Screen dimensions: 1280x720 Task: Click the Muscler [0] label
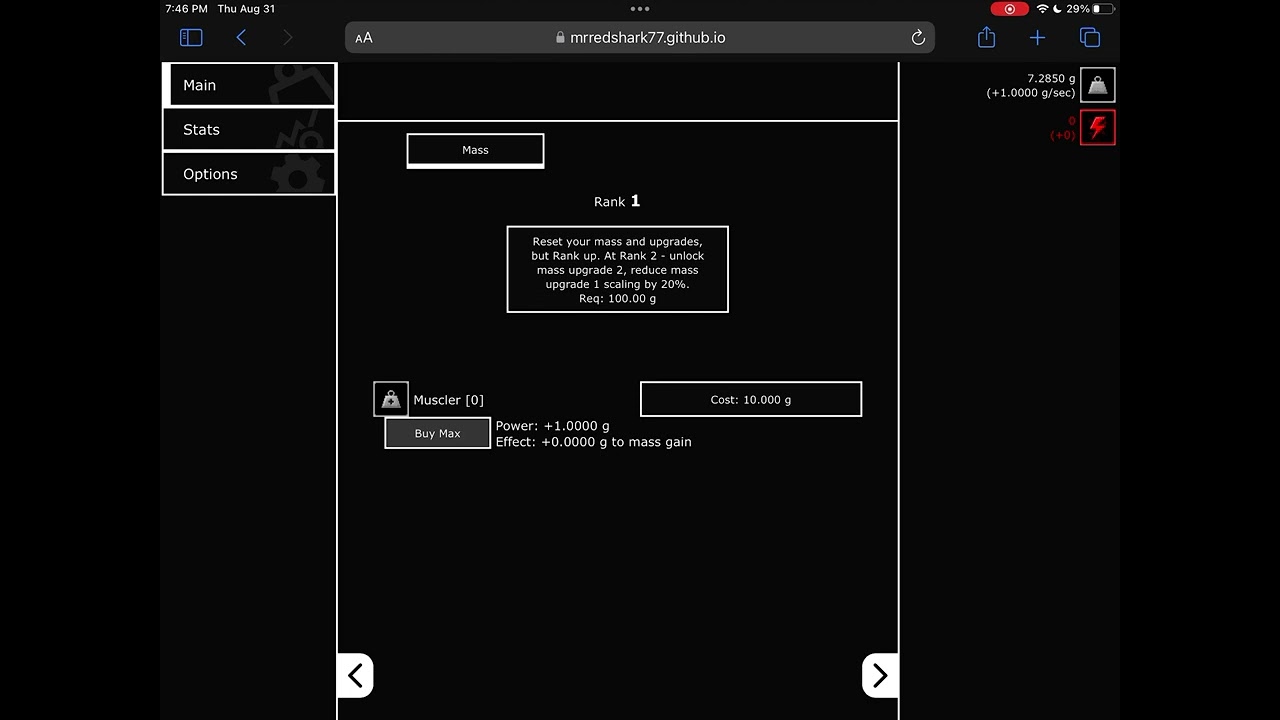448,400
